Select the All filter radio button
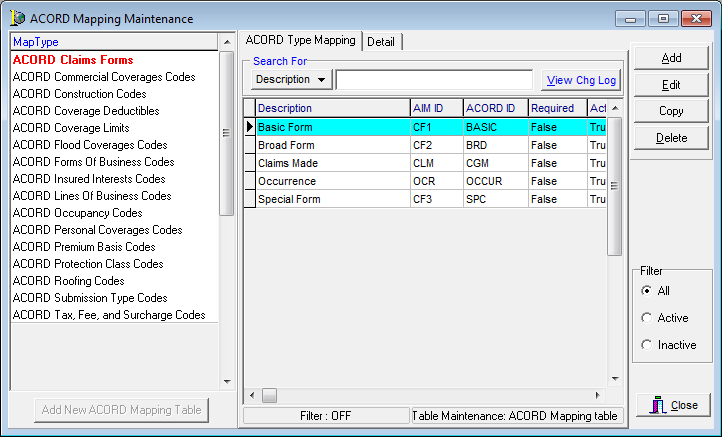The image size is (722, 437). click(646, 291)
